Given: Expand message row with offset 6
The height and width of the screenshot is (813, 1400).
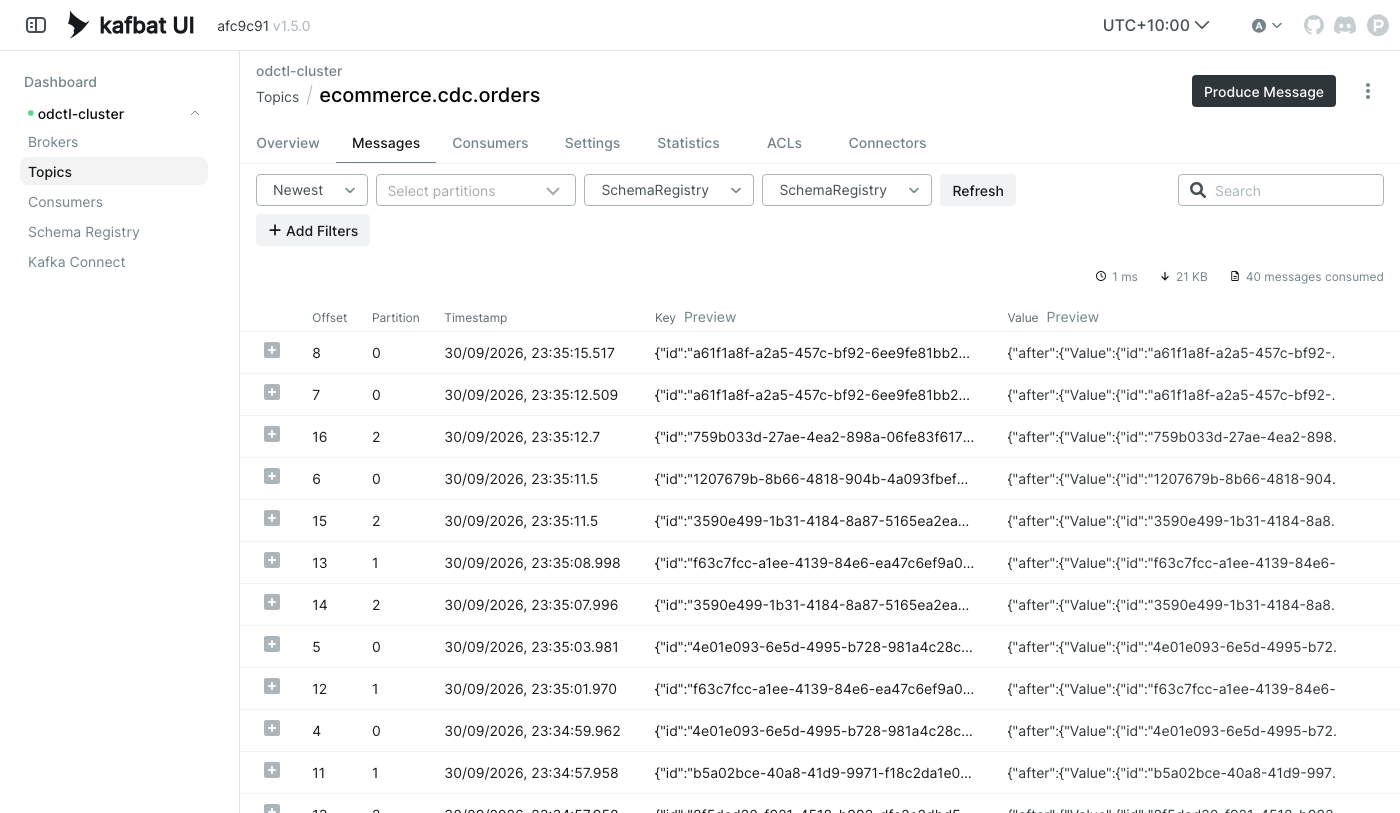Looking at the screenshot, I should (272, 476).
